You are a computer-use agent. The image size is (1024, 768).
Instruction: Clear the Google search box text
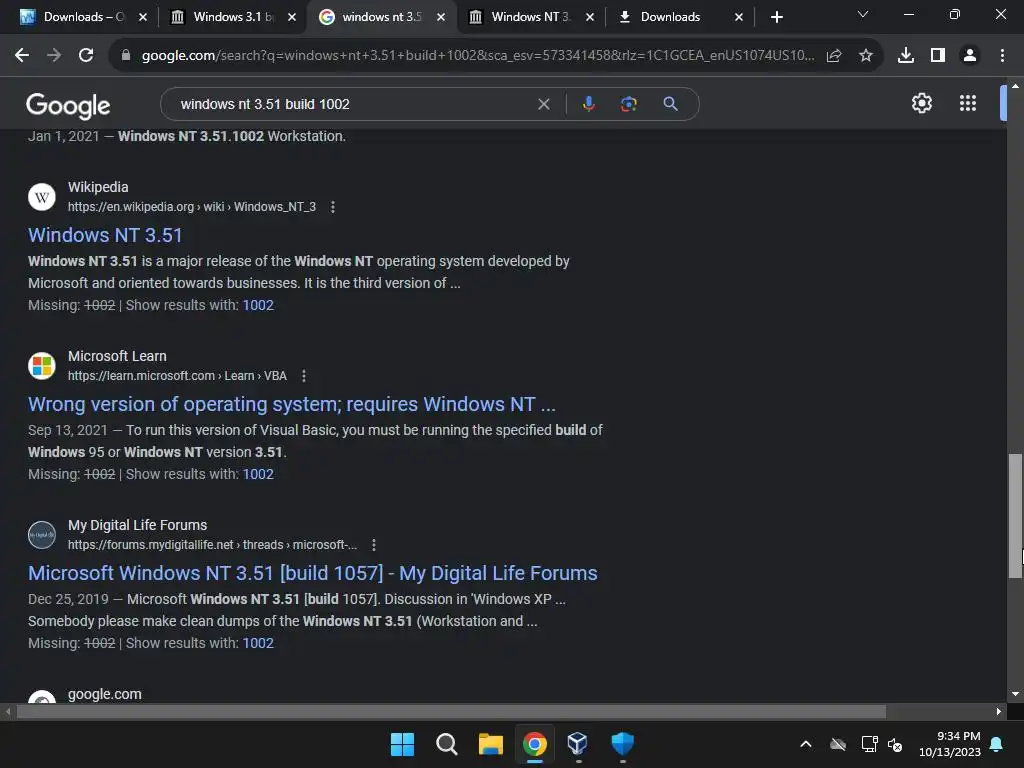[x=543, y=104]
